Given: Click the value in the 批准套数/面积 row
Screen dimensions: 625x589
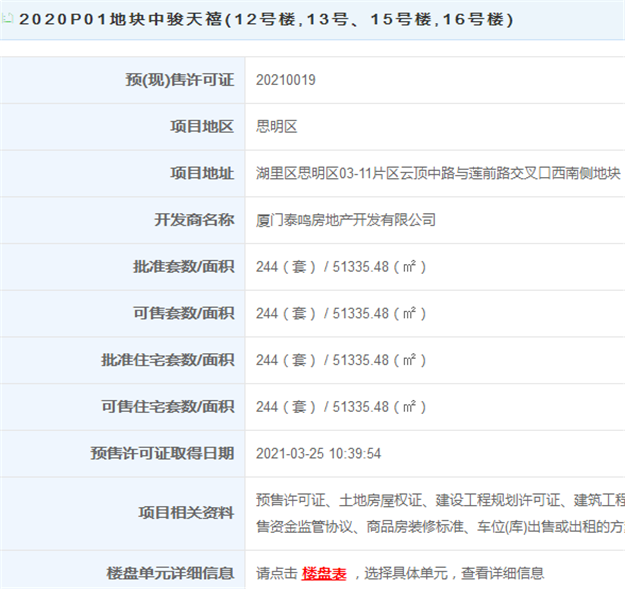Looking at the screenshot, I should pos(341,267).
